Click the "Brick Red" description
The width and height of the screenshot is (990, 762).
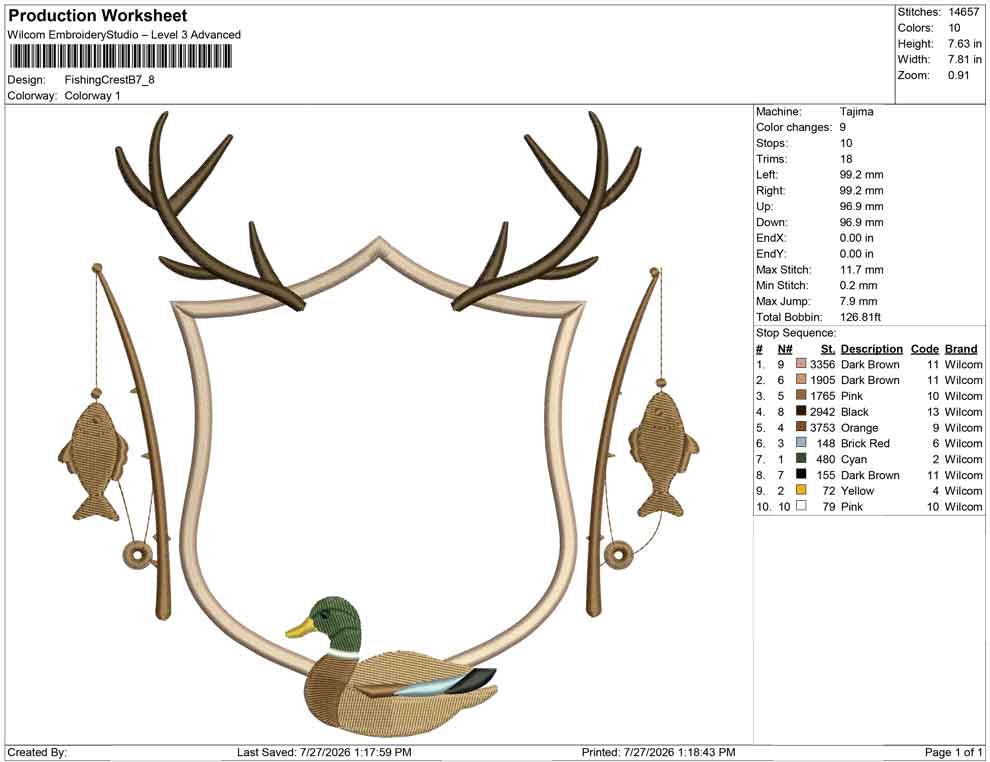click(865, 443)
